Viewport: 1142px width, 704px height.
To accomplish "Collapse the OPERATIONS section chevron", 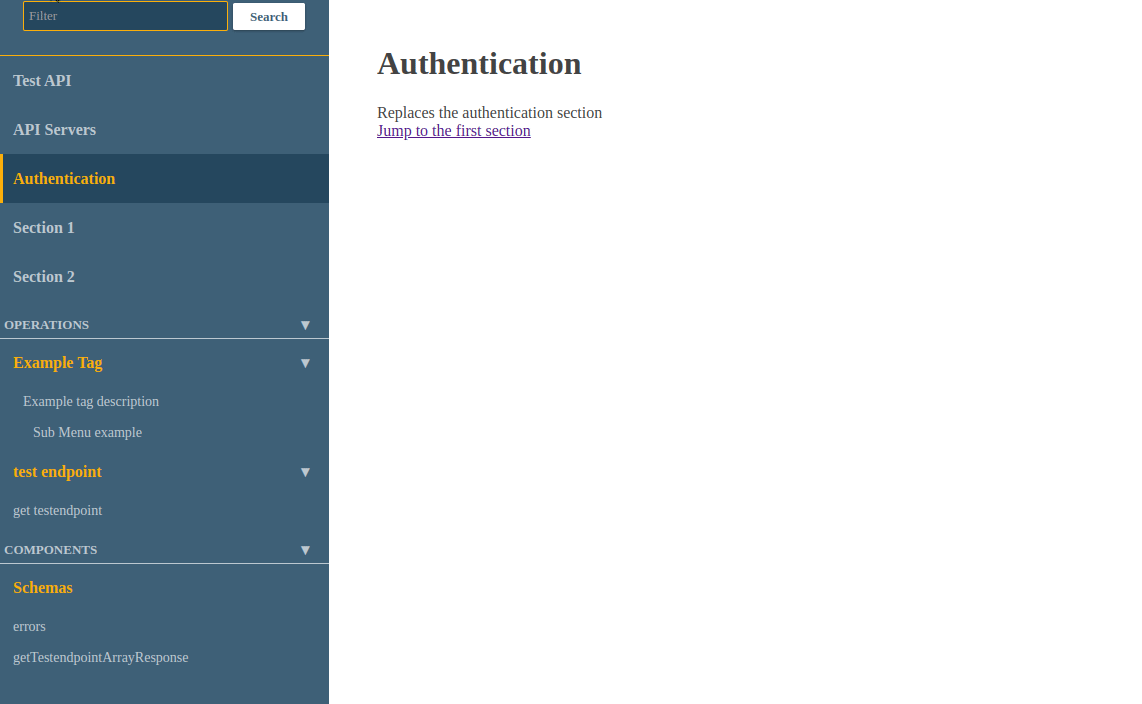I will tap(305, 324).
